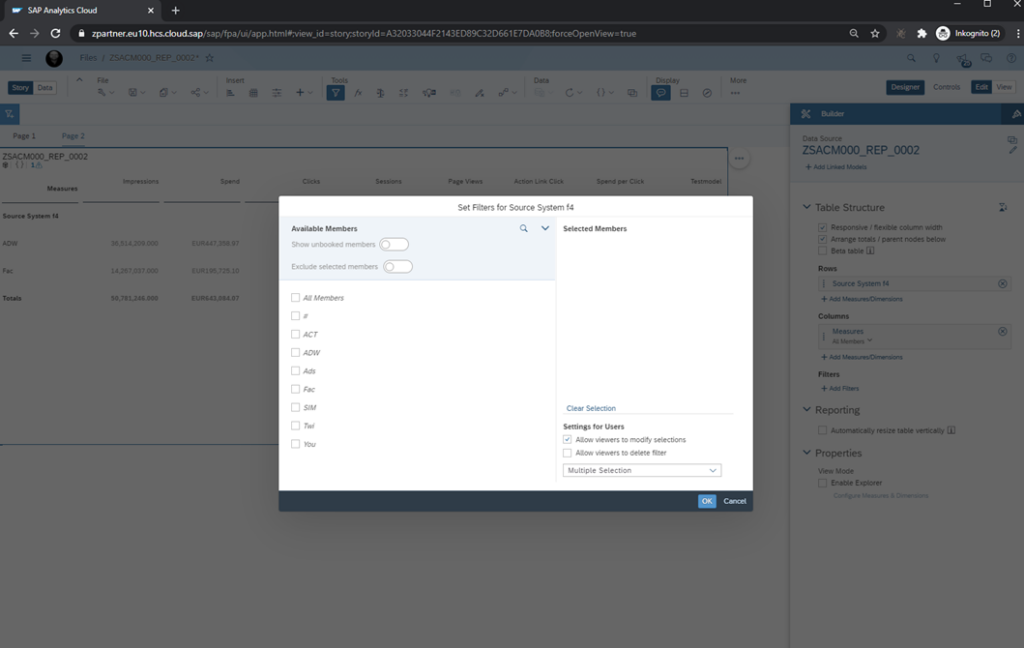Click the swap axis icon in Table Structure
The width and height of the screenshot is (1024, 648).
[x=1002, y=207]
